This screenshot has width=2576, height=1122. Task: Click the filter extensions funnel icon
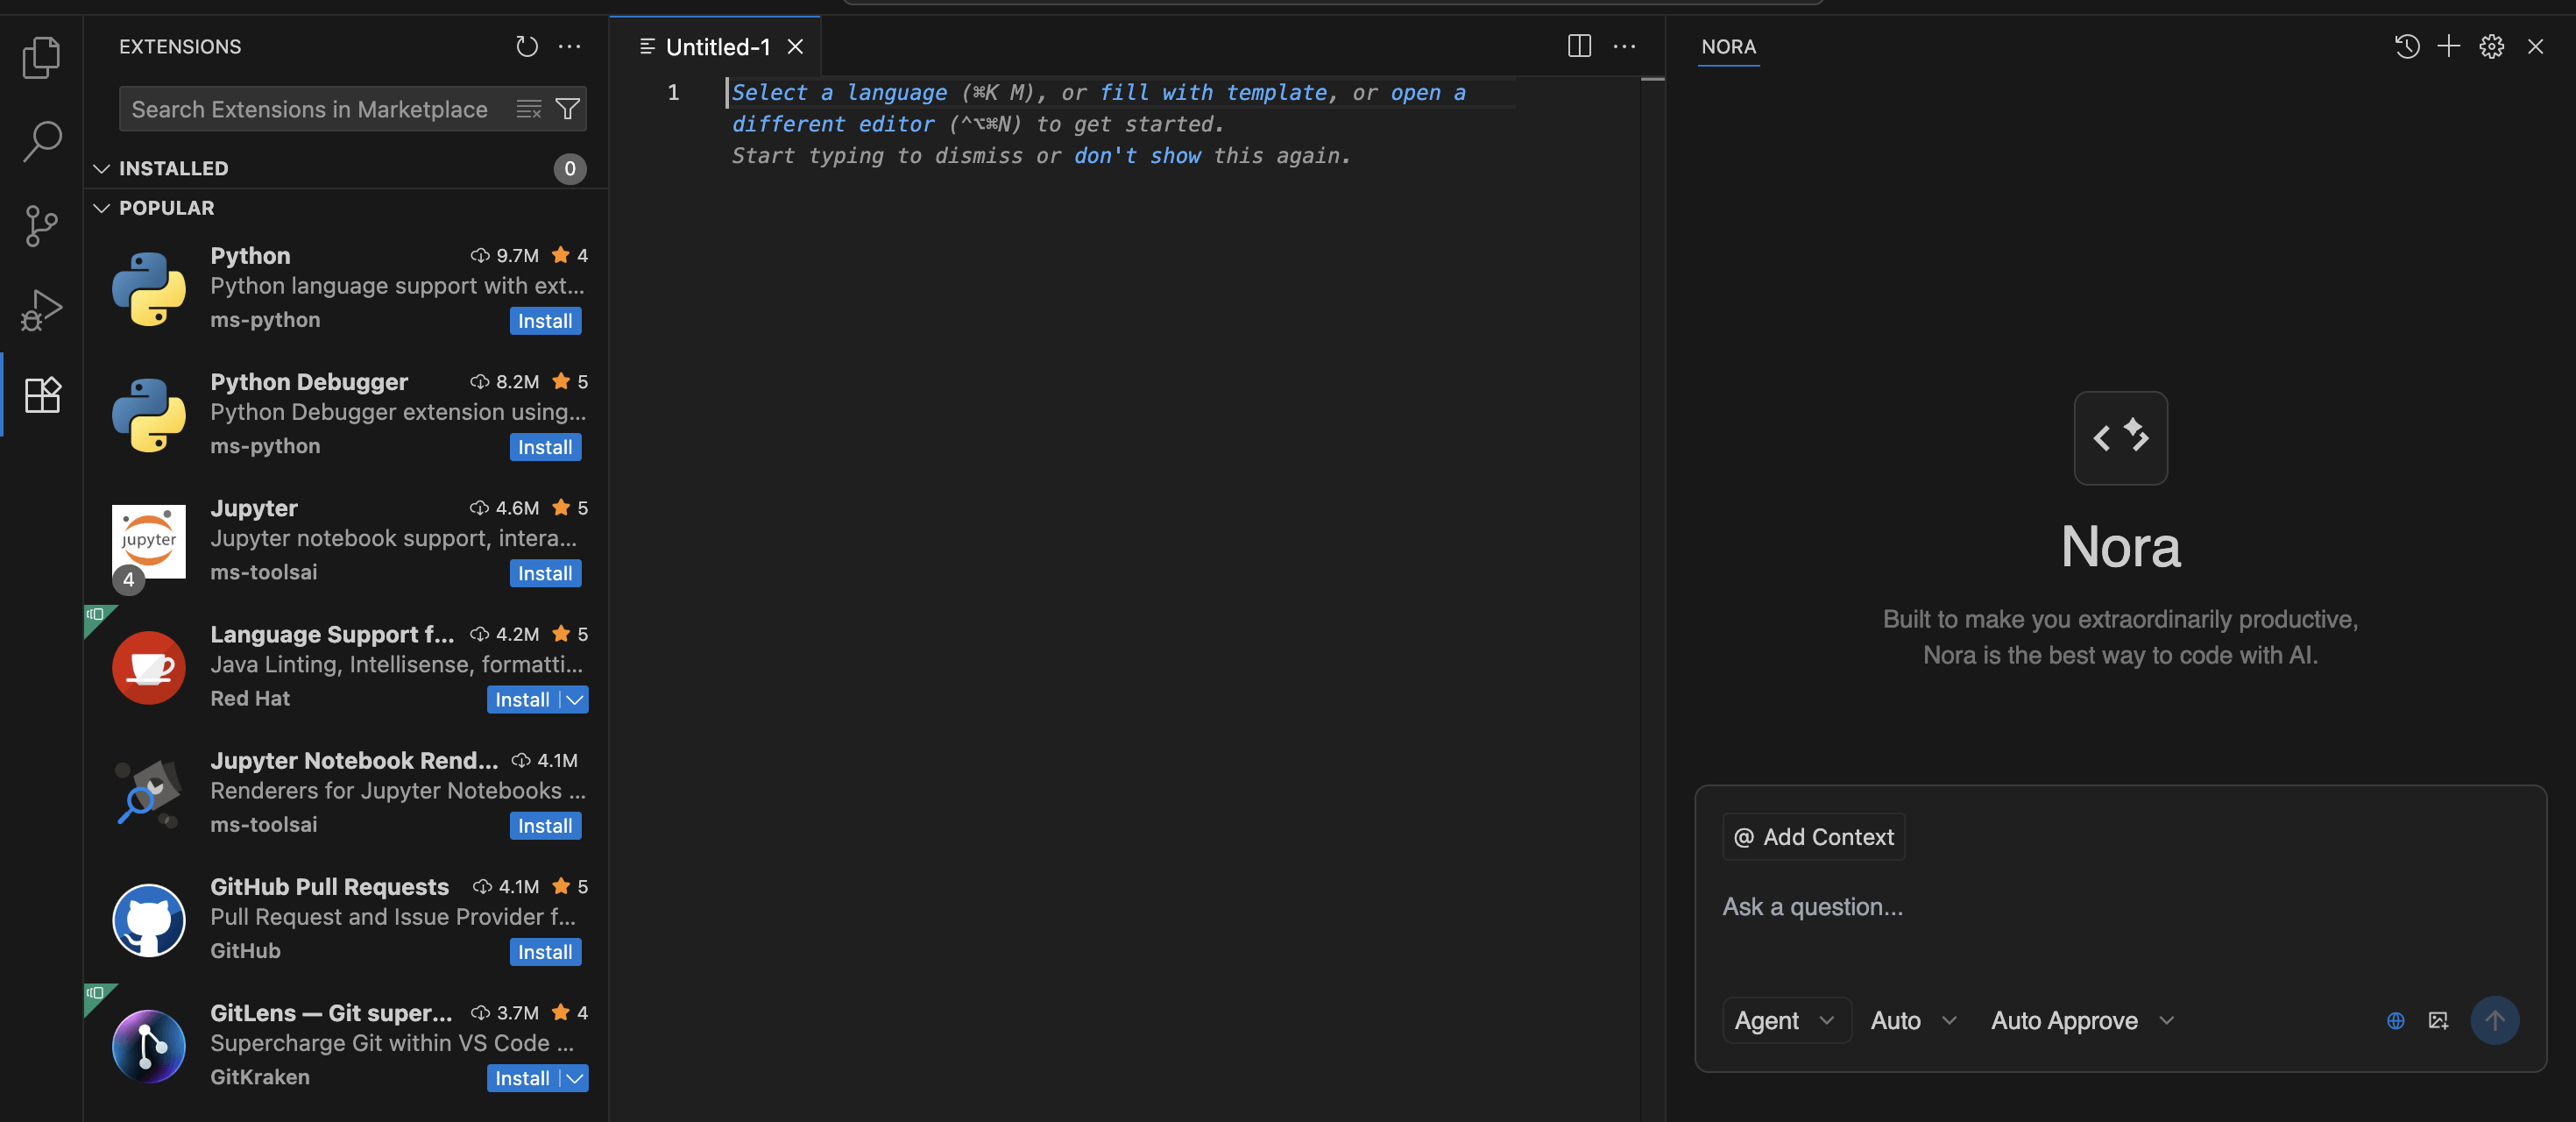click(567, 109)
